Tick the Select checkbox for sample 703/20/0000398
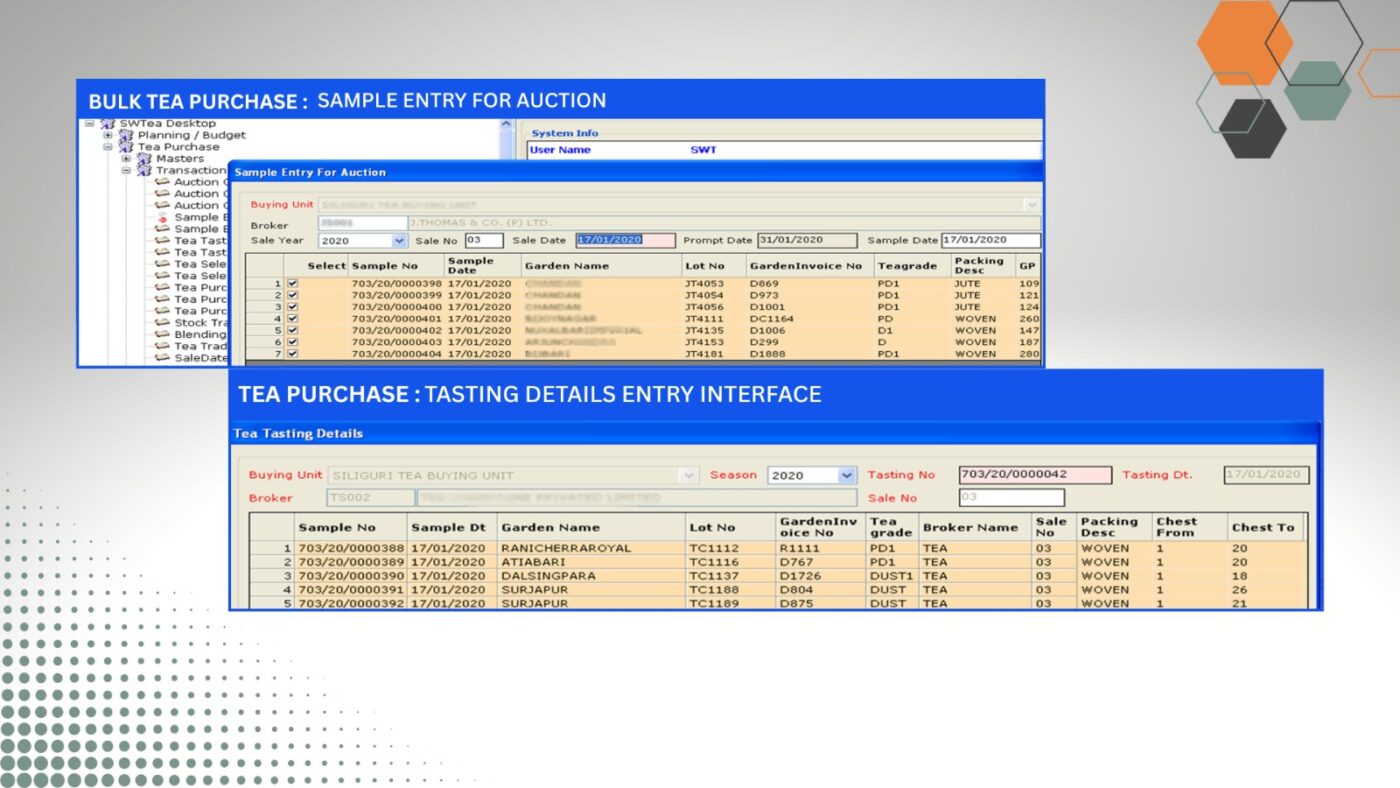Viewport: 1400px width, 788px height. pos(292,283)
